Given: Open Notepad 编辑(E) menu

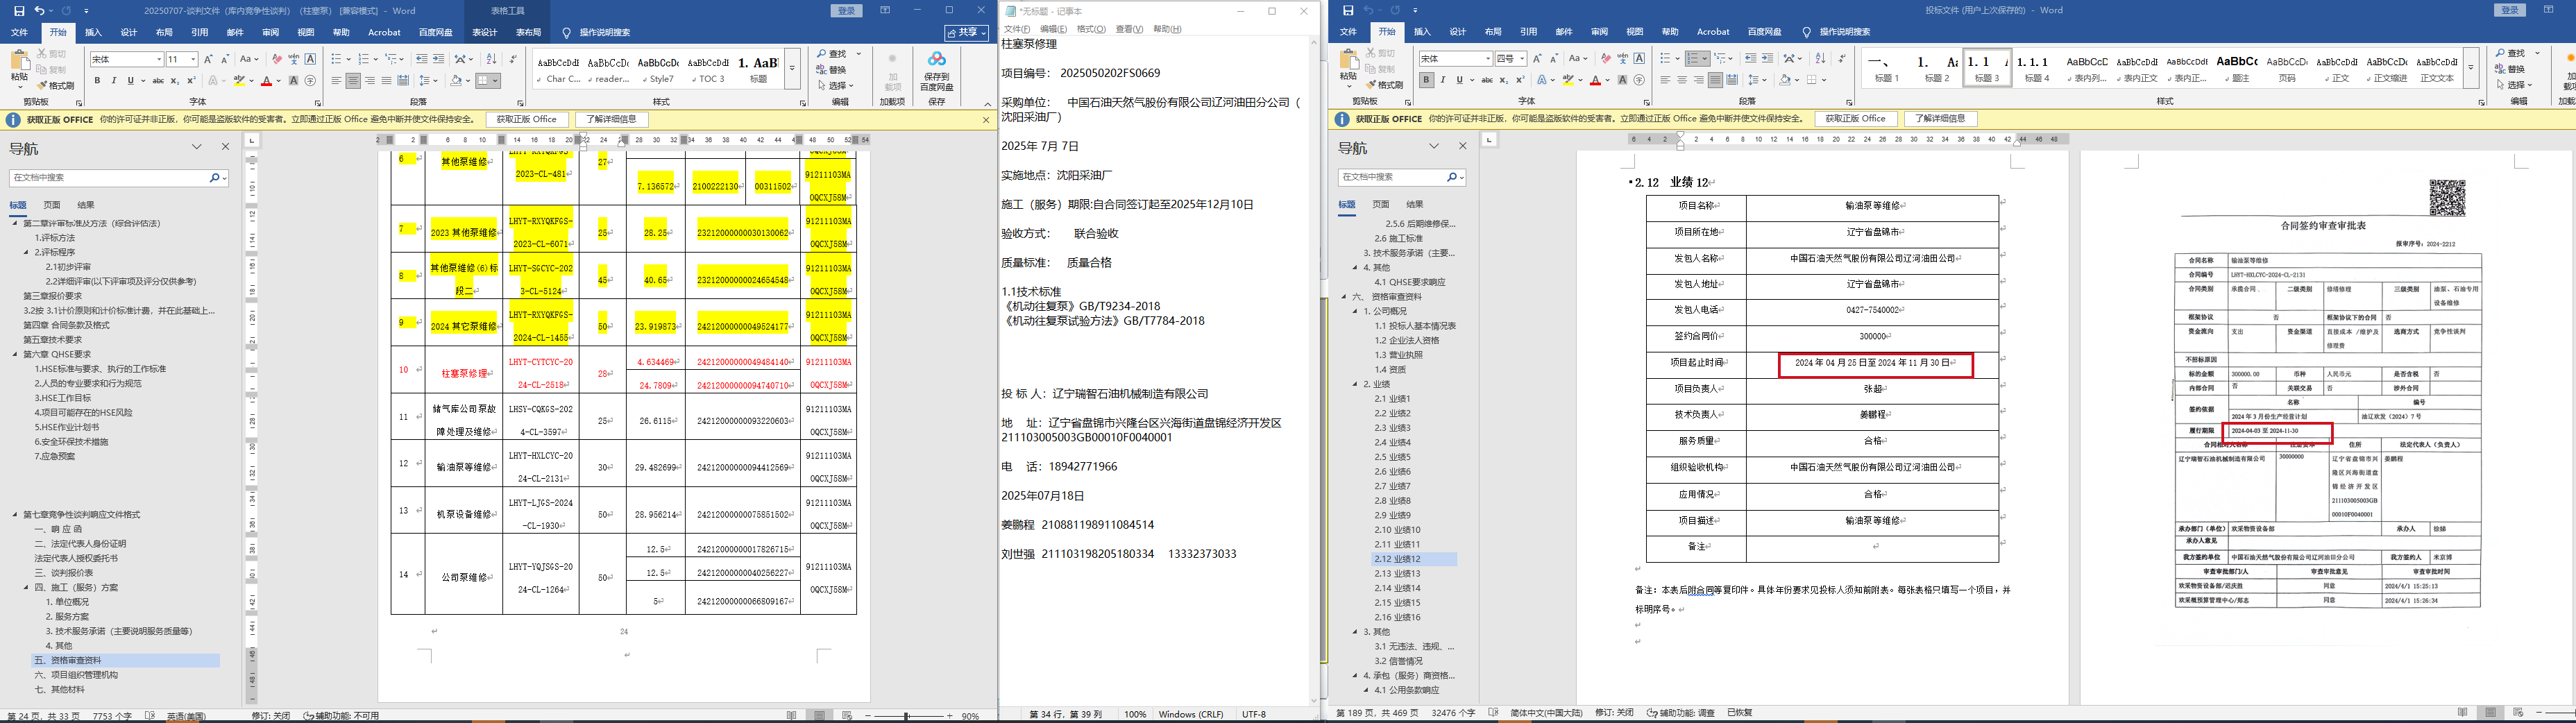Looking at the screenshot, I should pos(1053,29).
